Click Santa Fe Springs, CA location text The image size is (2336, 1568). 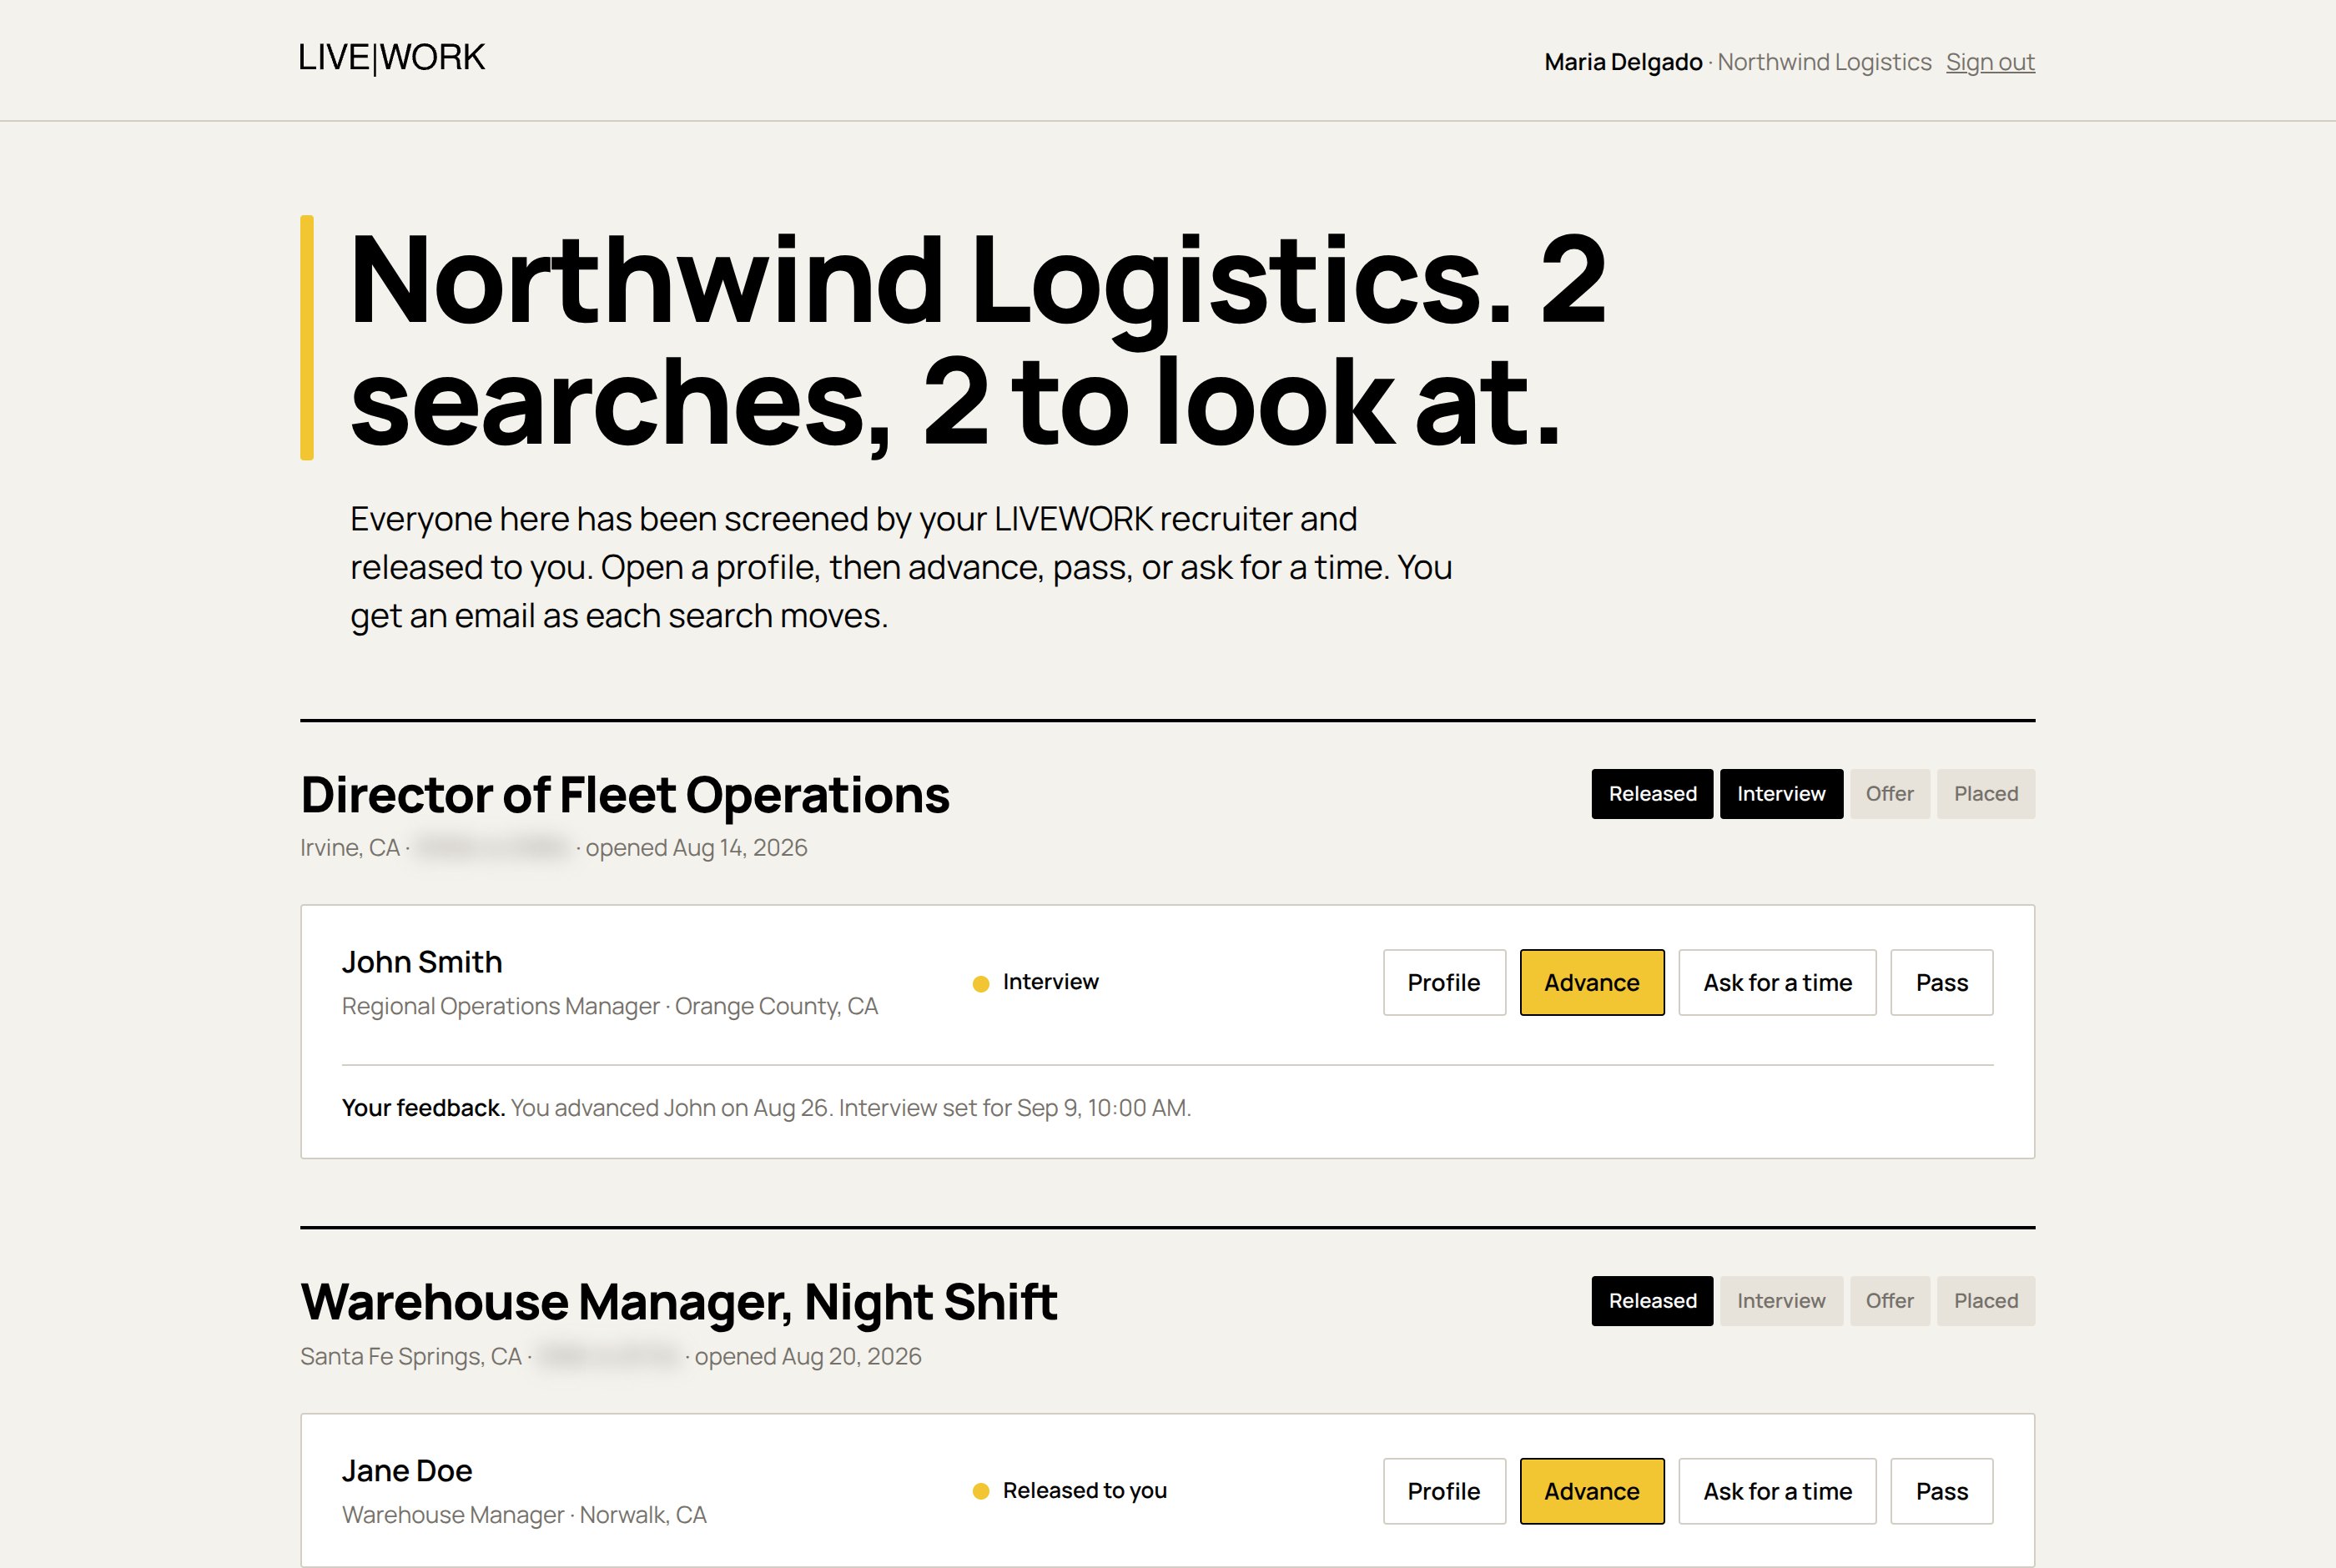click(411, 1357)
